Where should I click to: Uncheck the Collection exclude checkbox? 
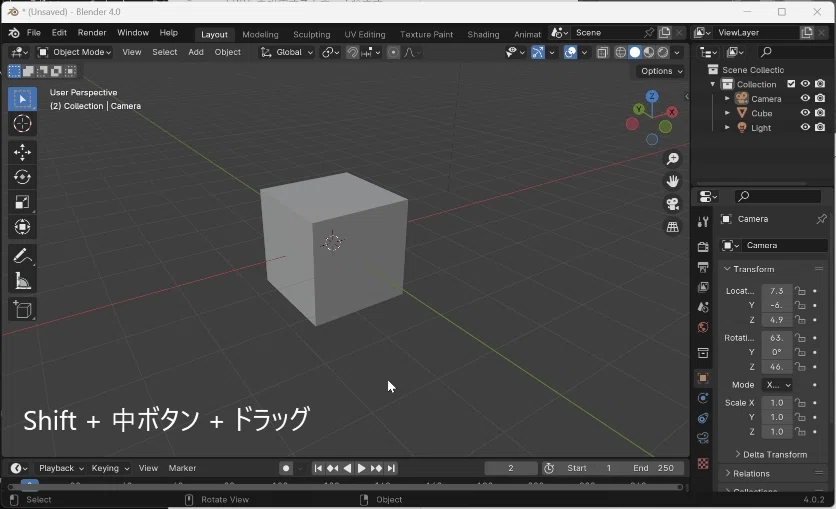[x=791, y=84]
